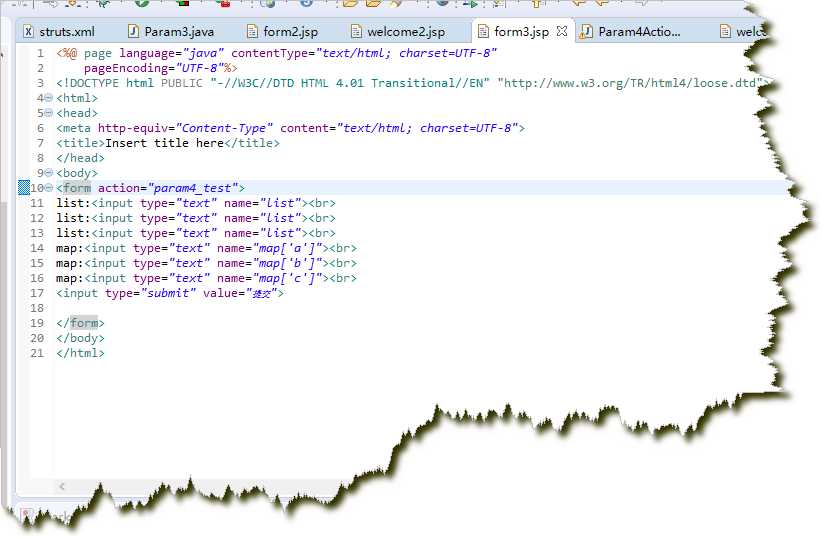Click charset=UTF-8 in contentType on line 1
The width and height of the screenshot is (822, 538).
pos(445,53)
